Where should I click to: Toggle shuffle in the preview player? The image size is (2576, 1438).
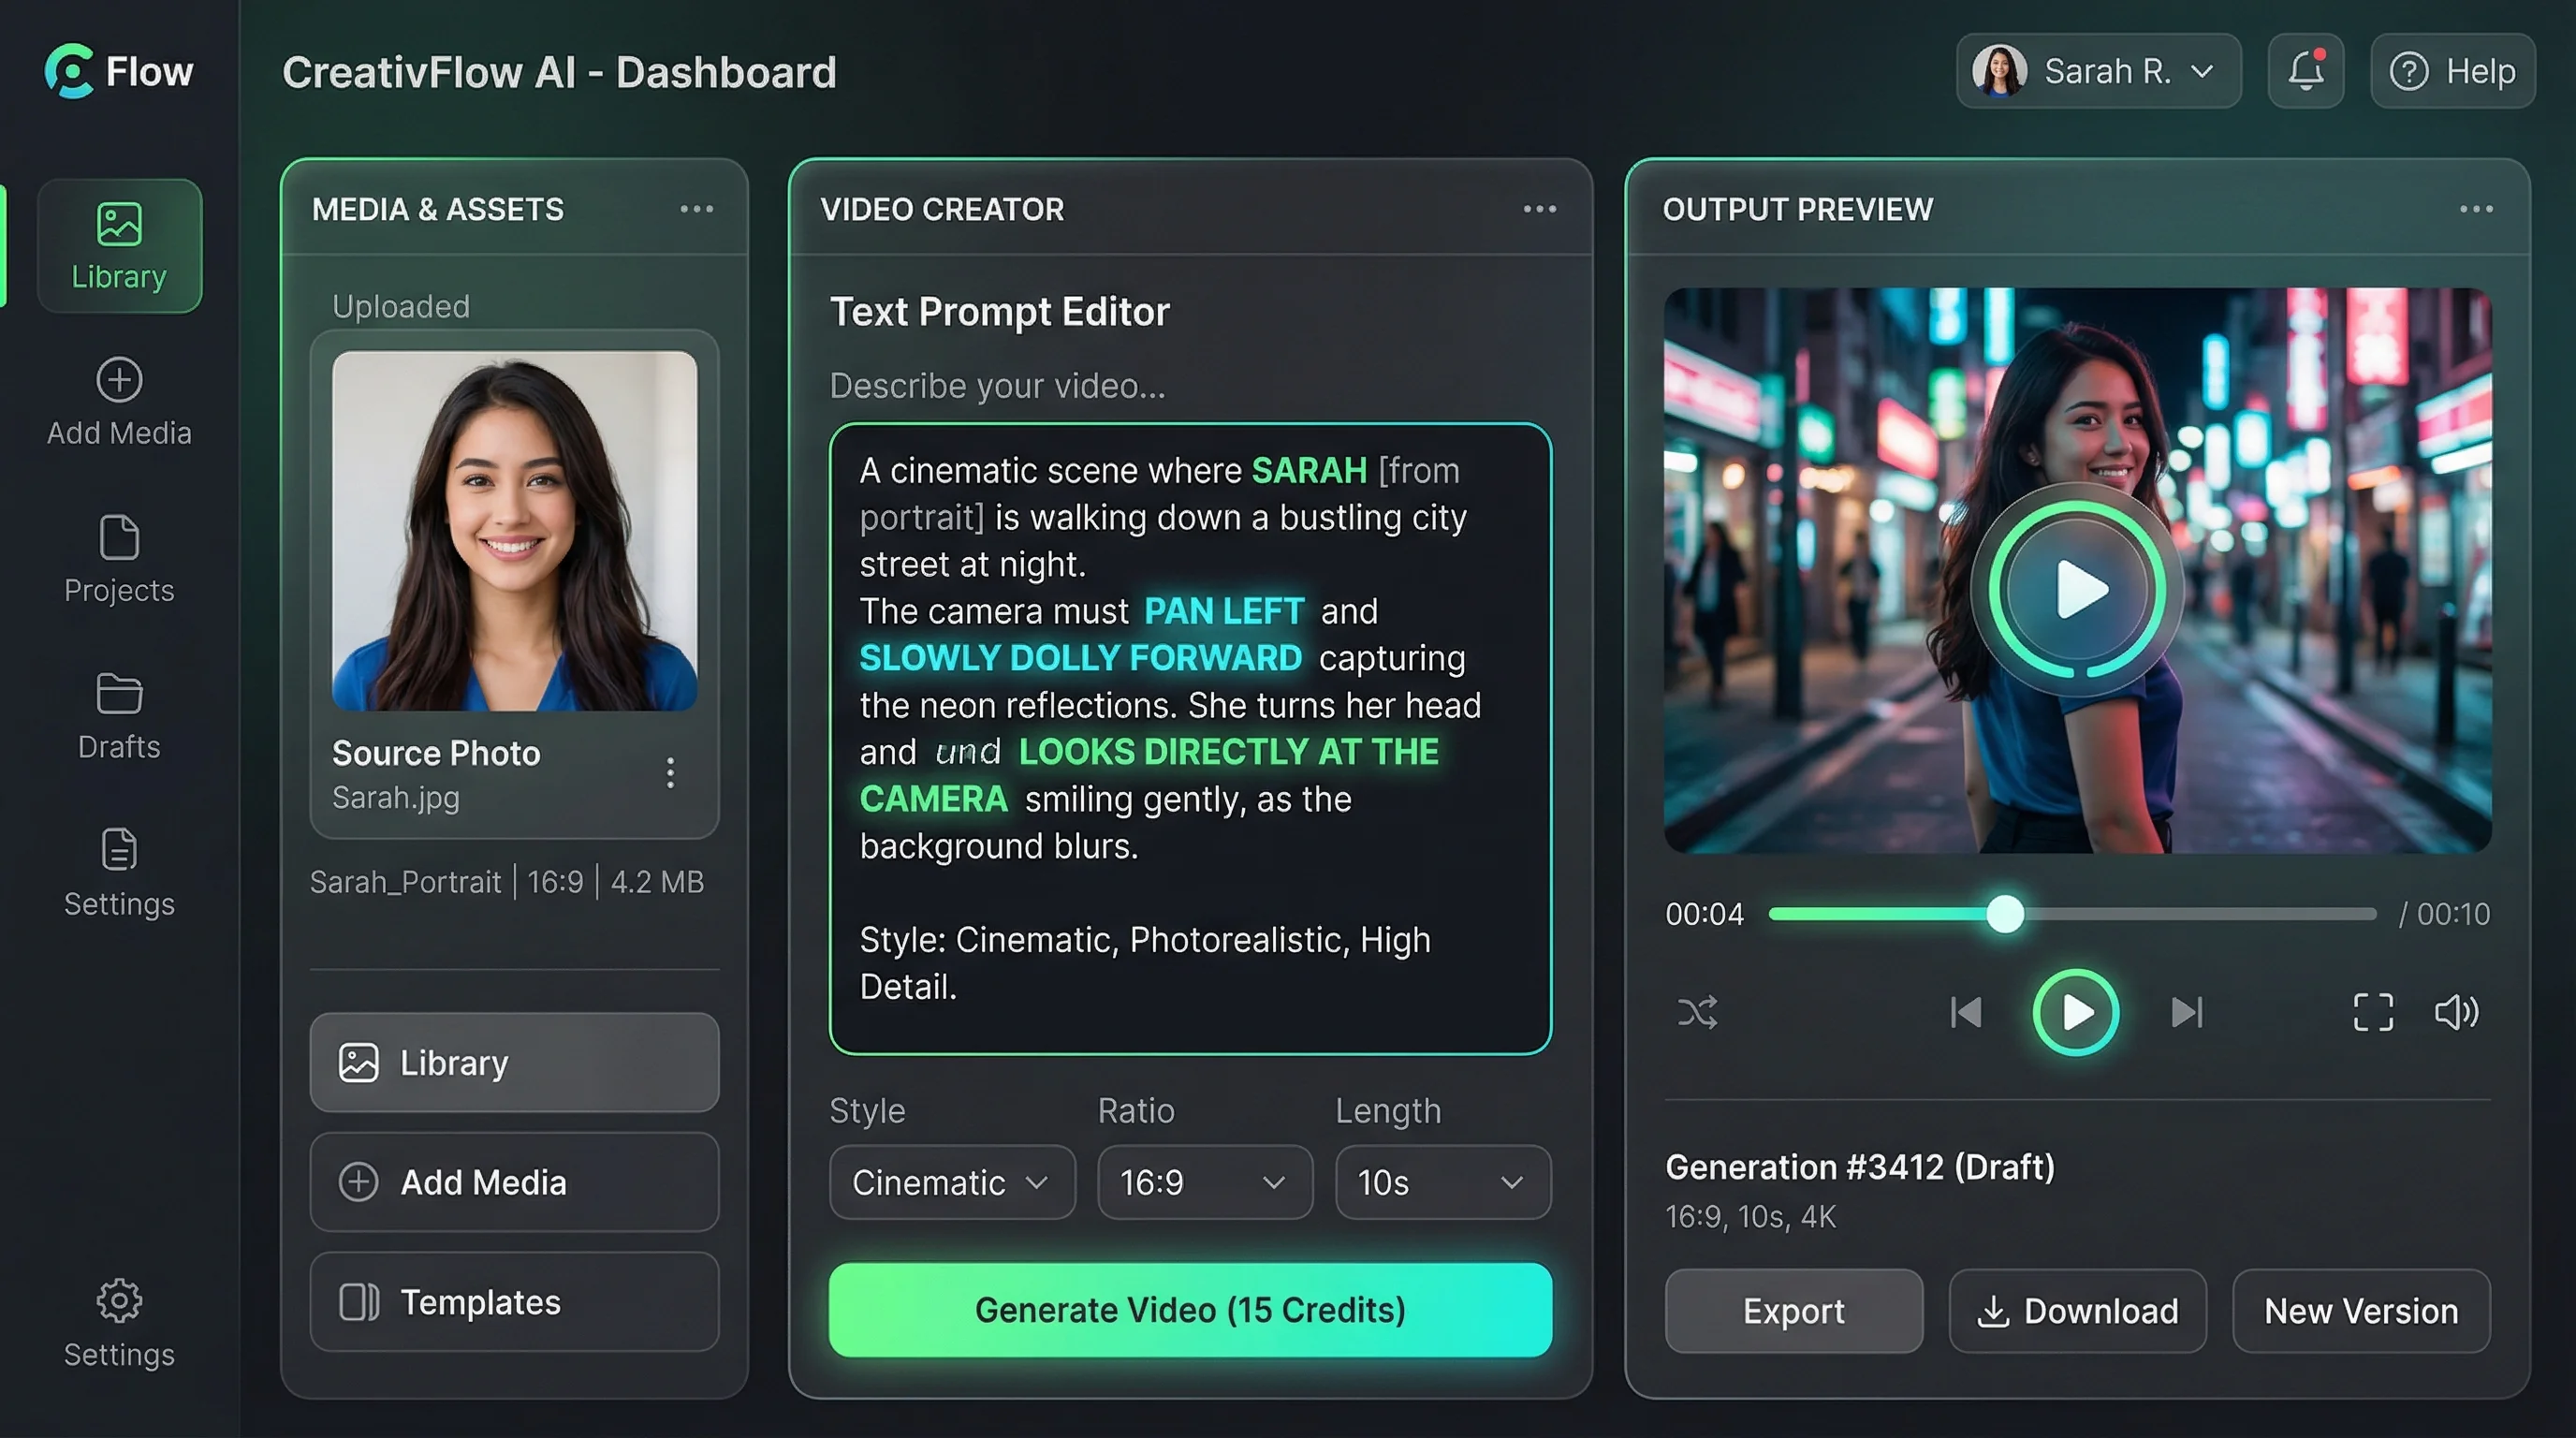pos(1697,1012)
